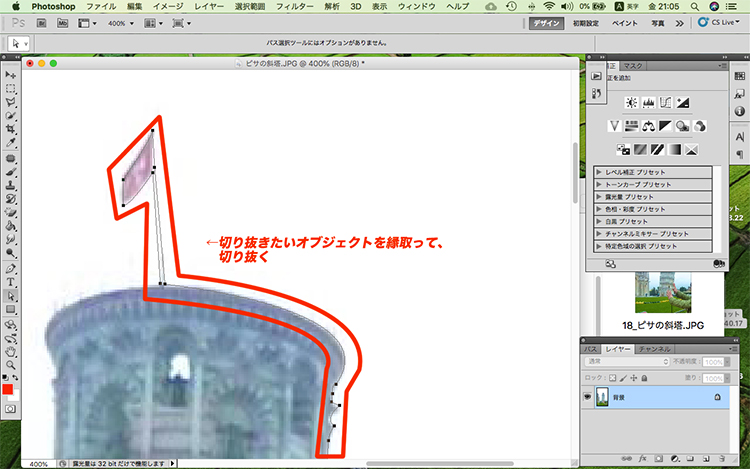Select the Quick Selection tool
Image resolution: width=750 pixels, height=469 pixels.
pos(11,116)
